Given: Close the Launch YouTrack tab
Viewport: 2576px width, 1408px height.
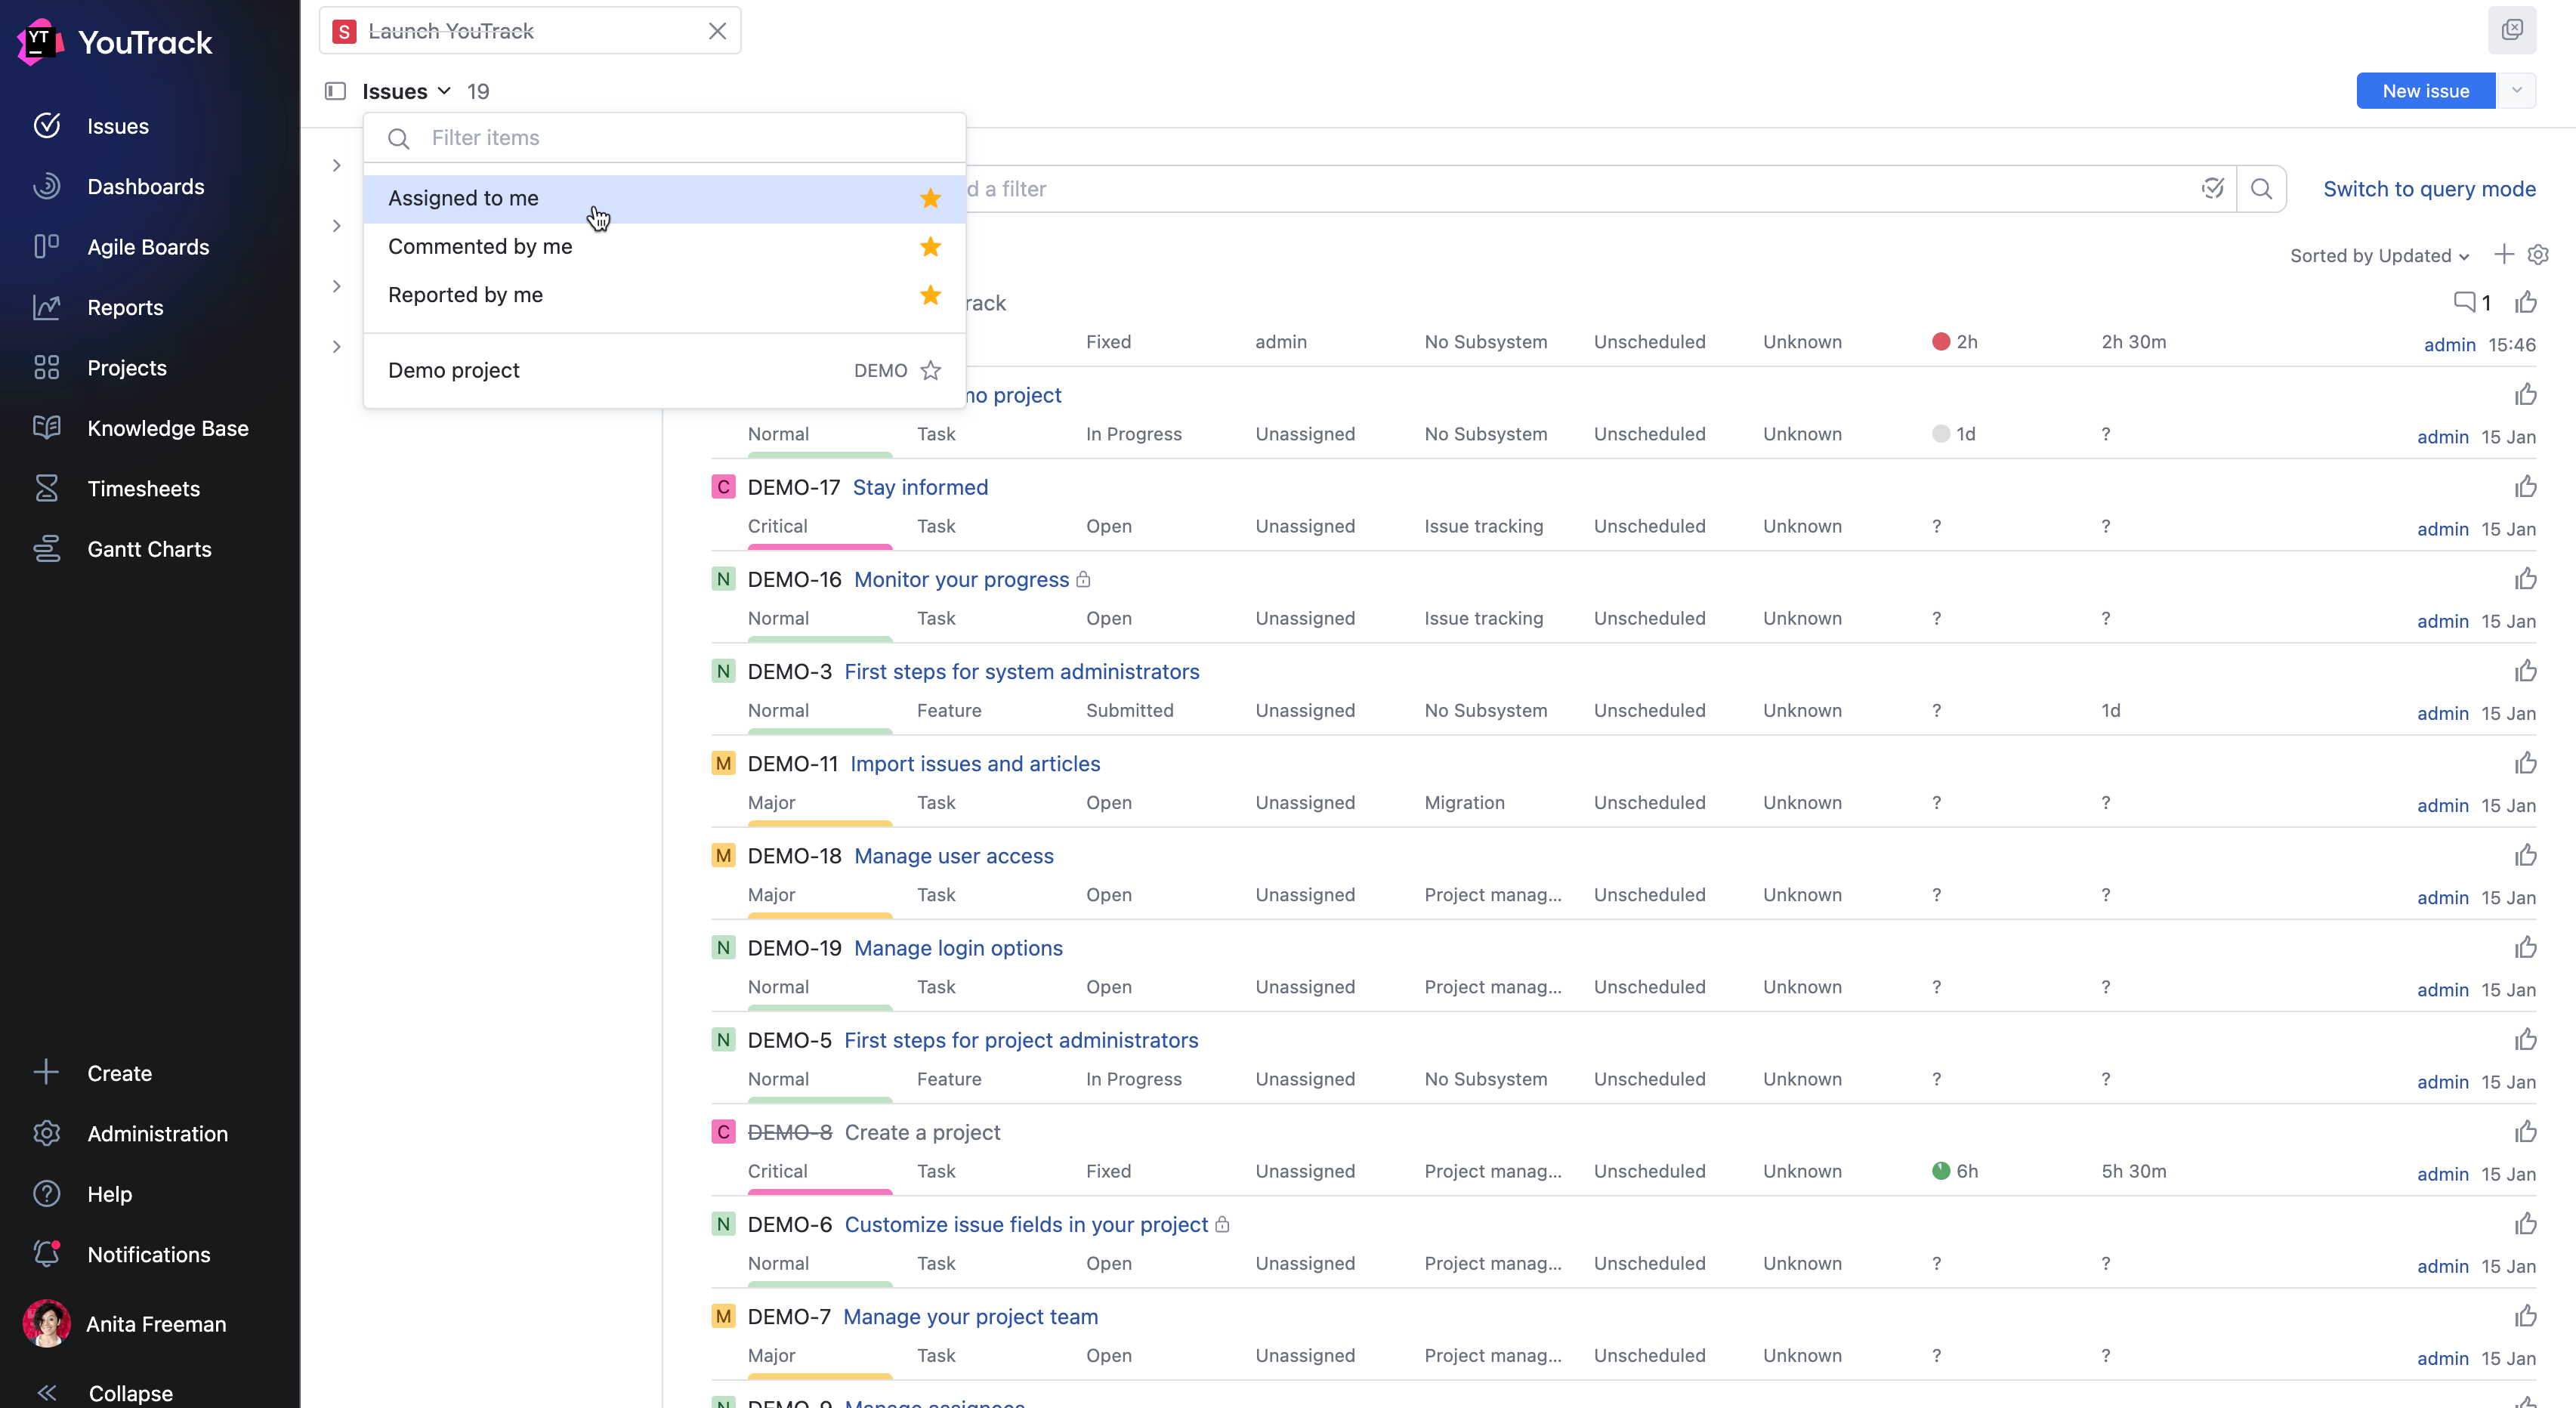Looking at the screenshot, I should point(717,31).
